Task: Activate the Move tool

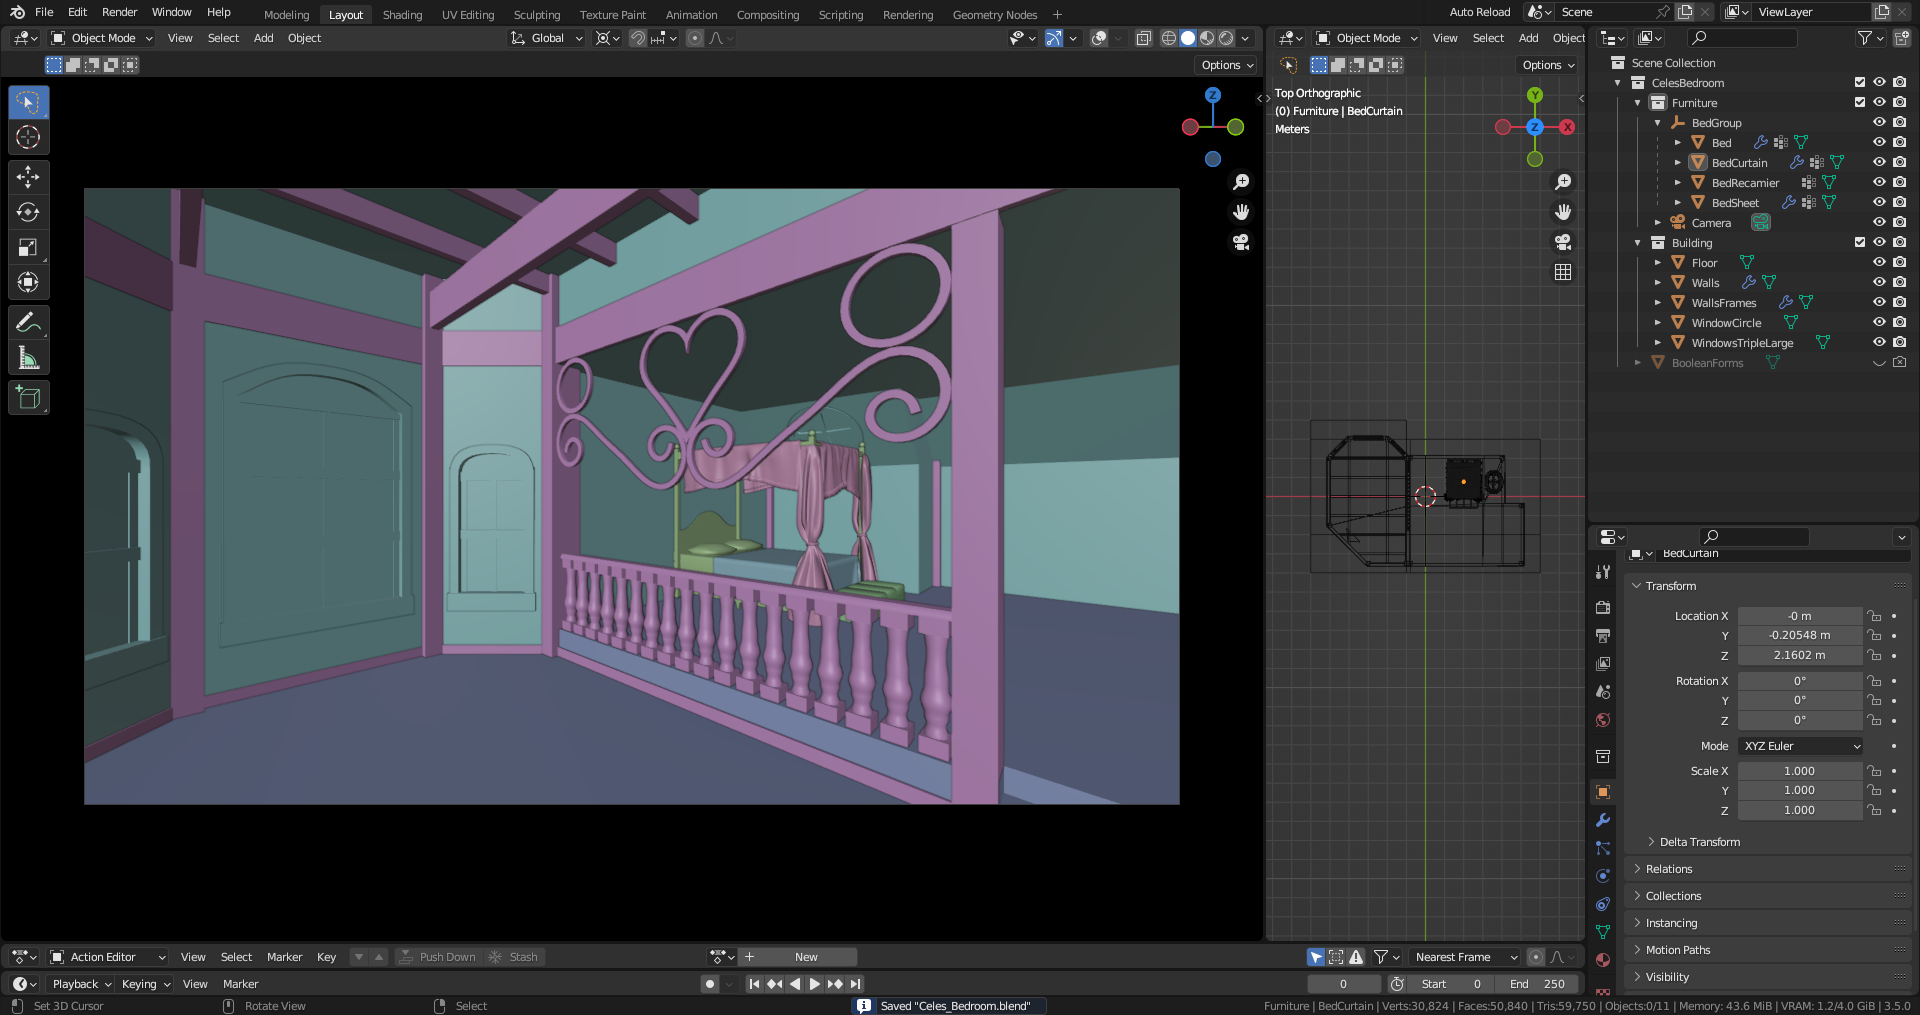Action: (x=28, y=177)
